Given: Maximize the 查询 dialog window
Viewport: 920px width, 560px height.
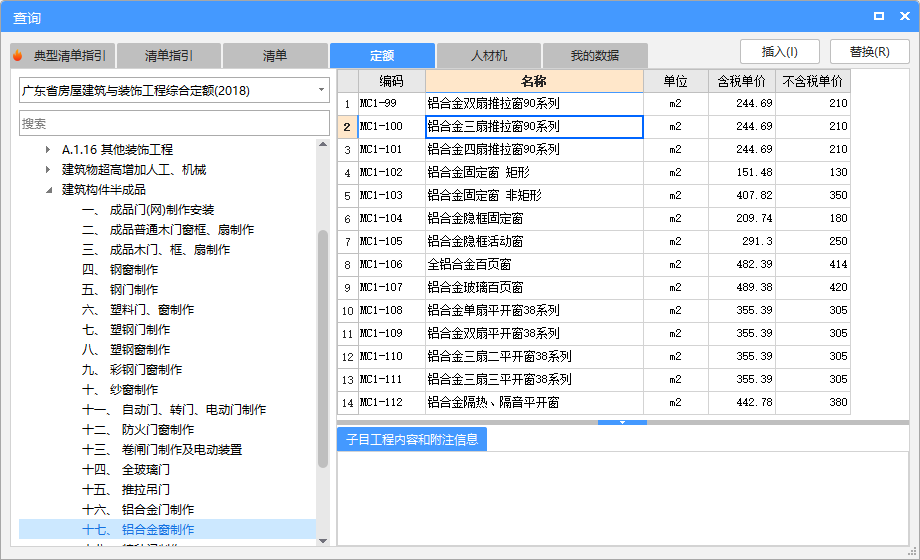Looking at the screenshot, I should tap(879, 16).
